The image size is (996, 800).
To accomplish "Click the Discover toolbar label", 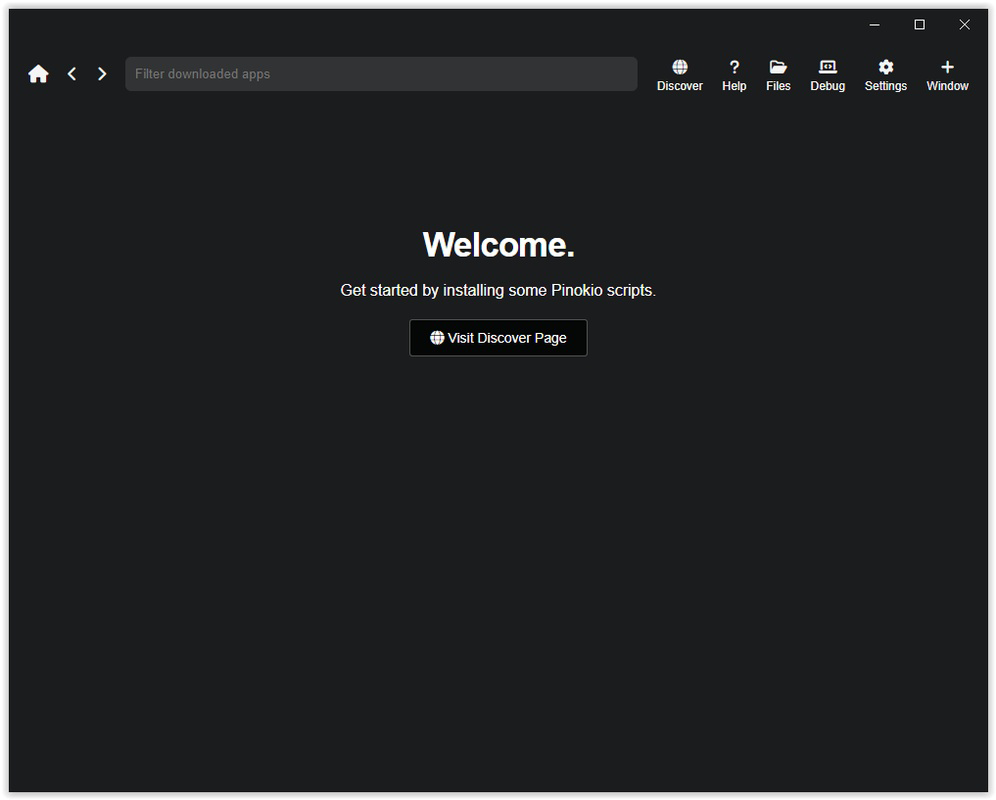I will 680,86.
